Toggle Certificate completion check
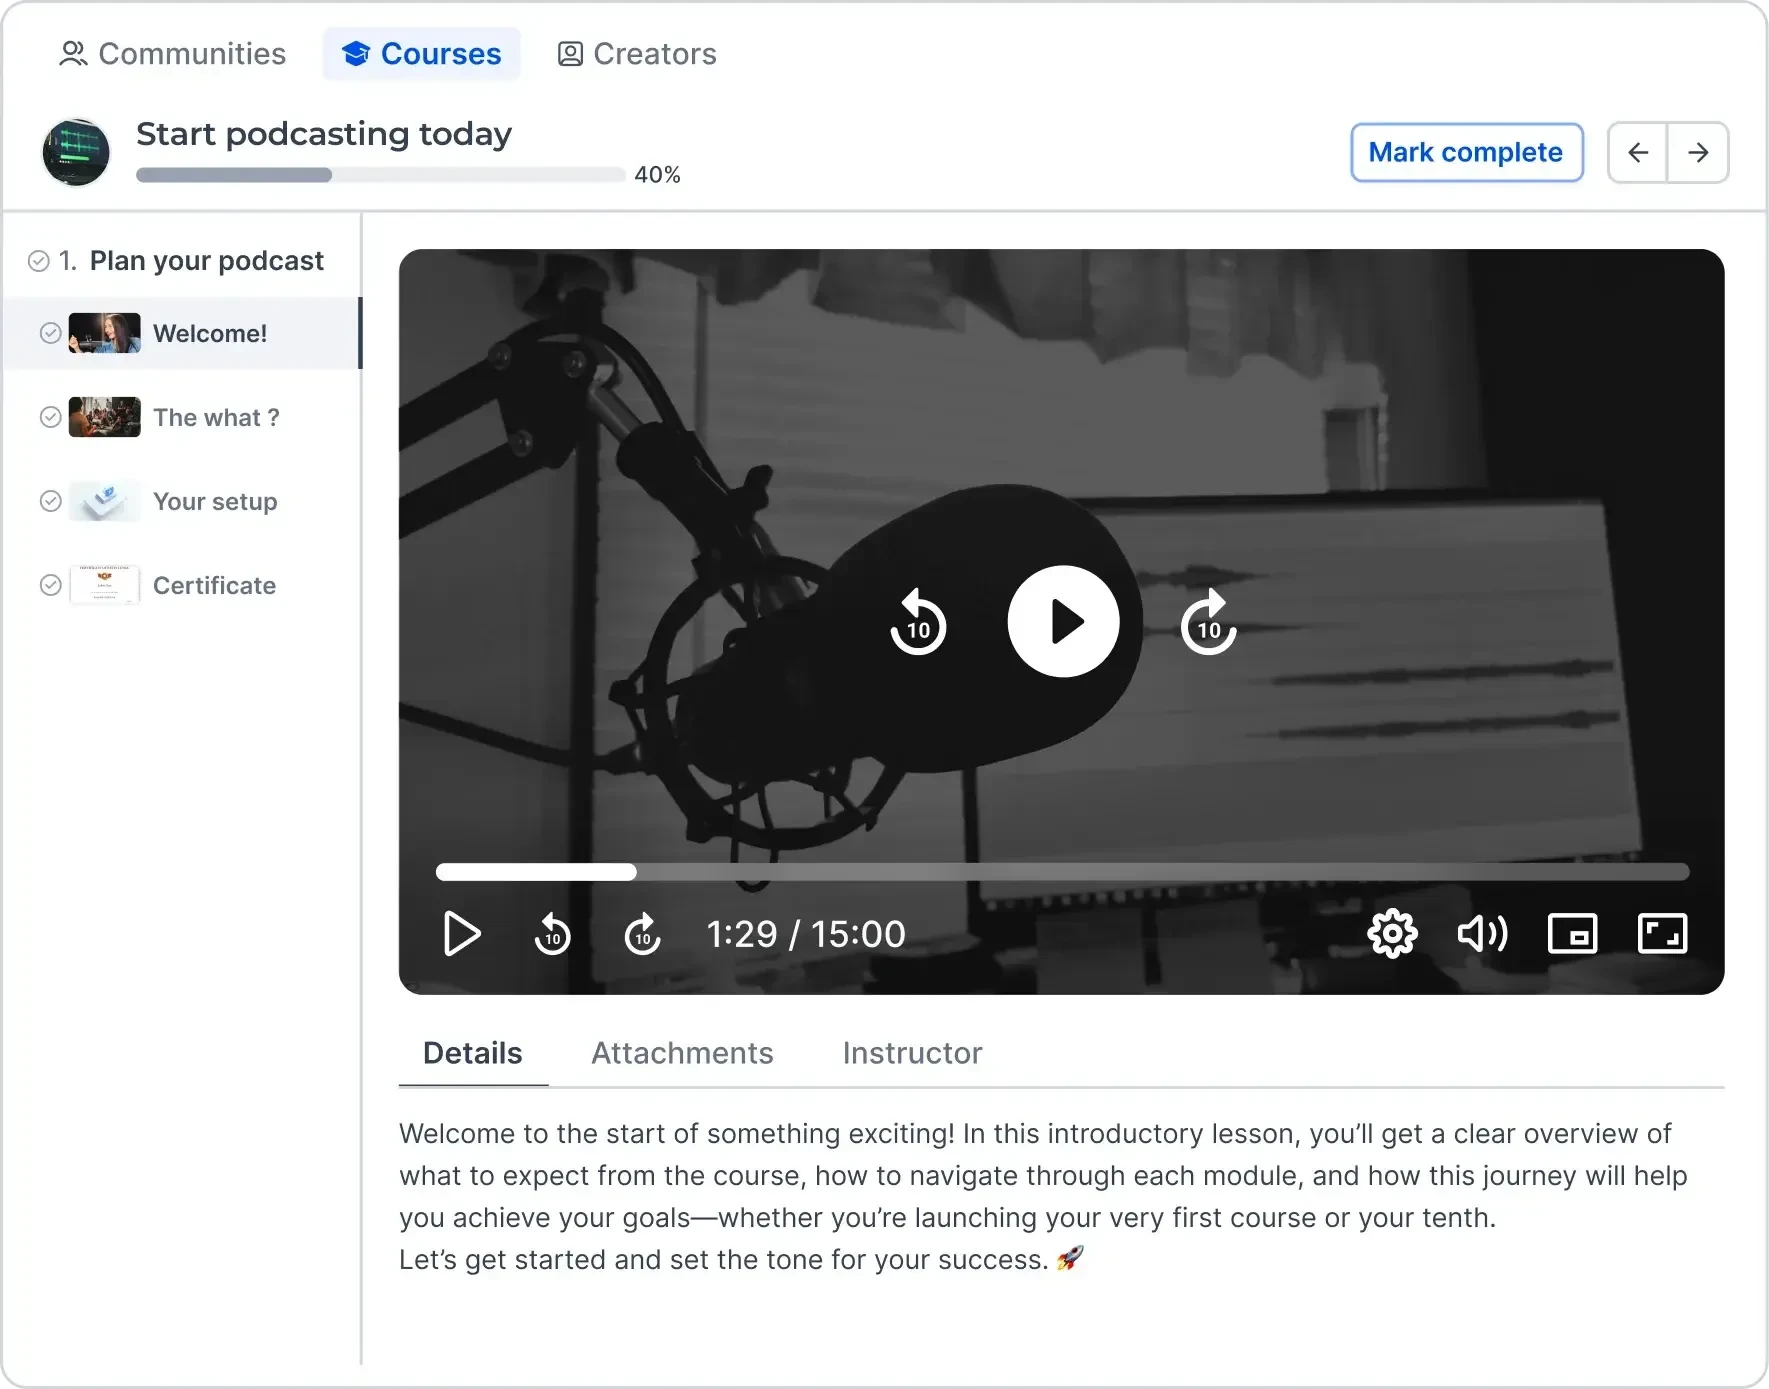Viewport: 1769px width, 1389px height. [x=50, y=585]
